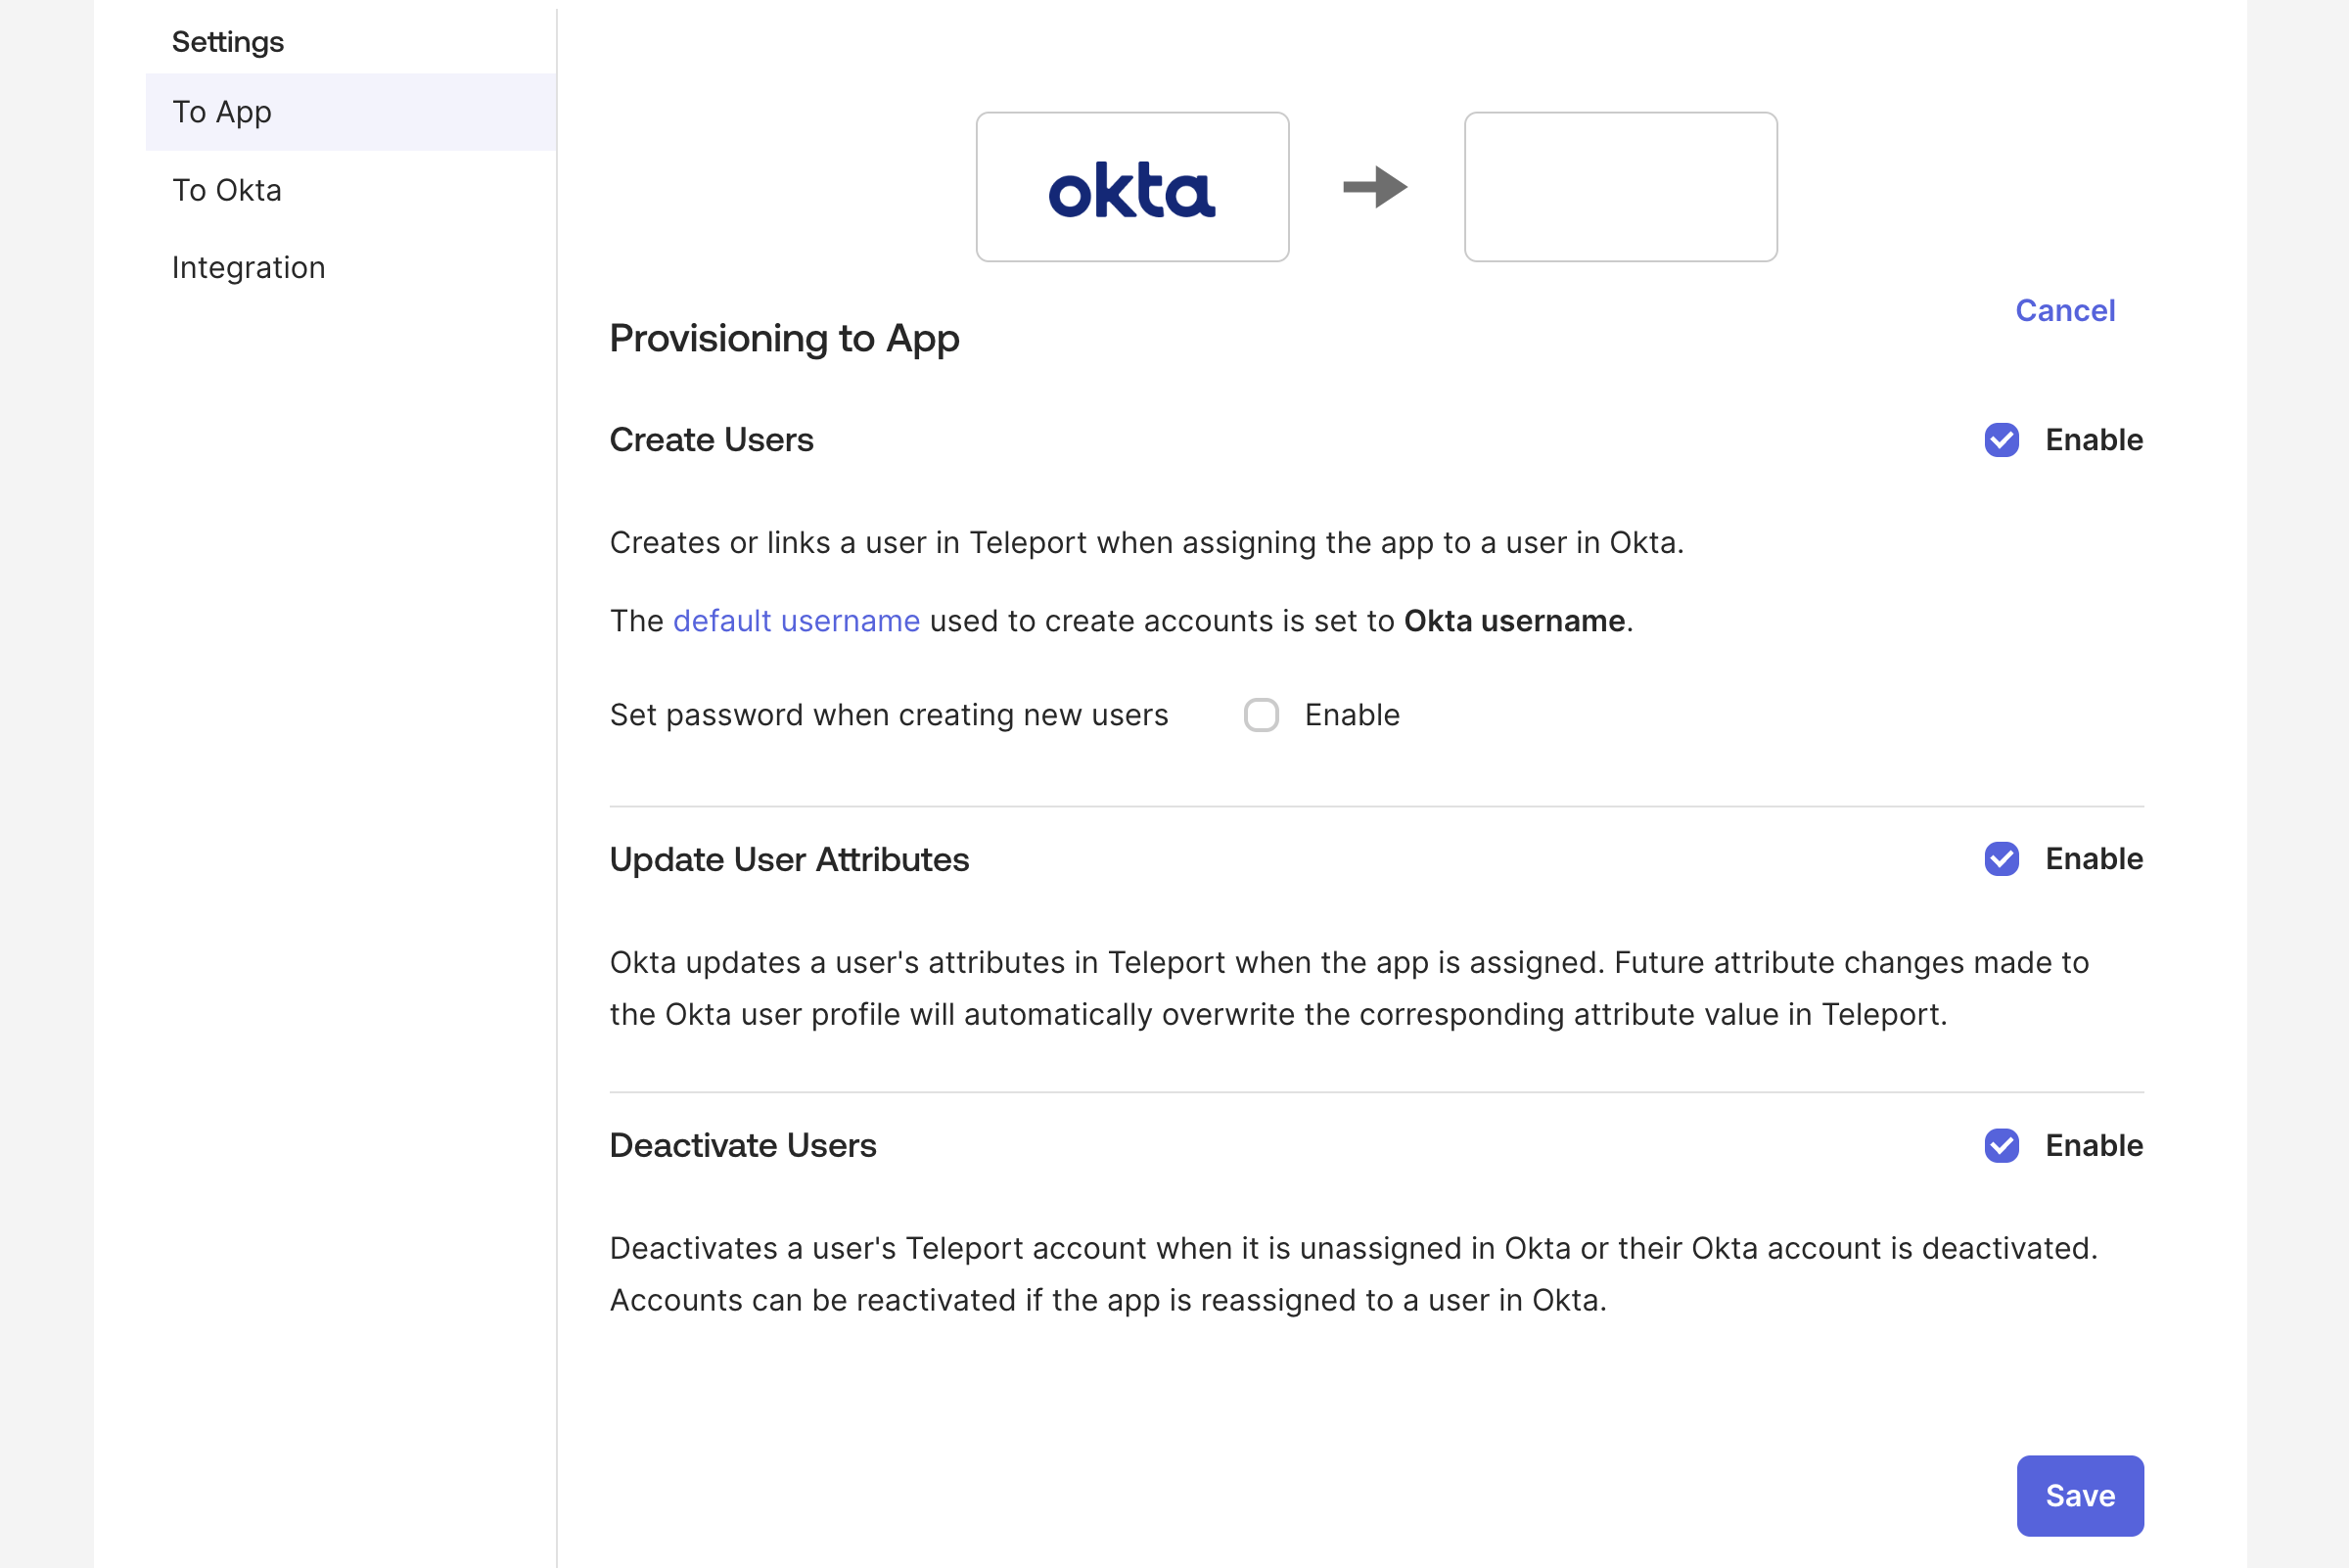Open the Integration settings tab
This screenshot has width=2349, height=1568.
249,268
